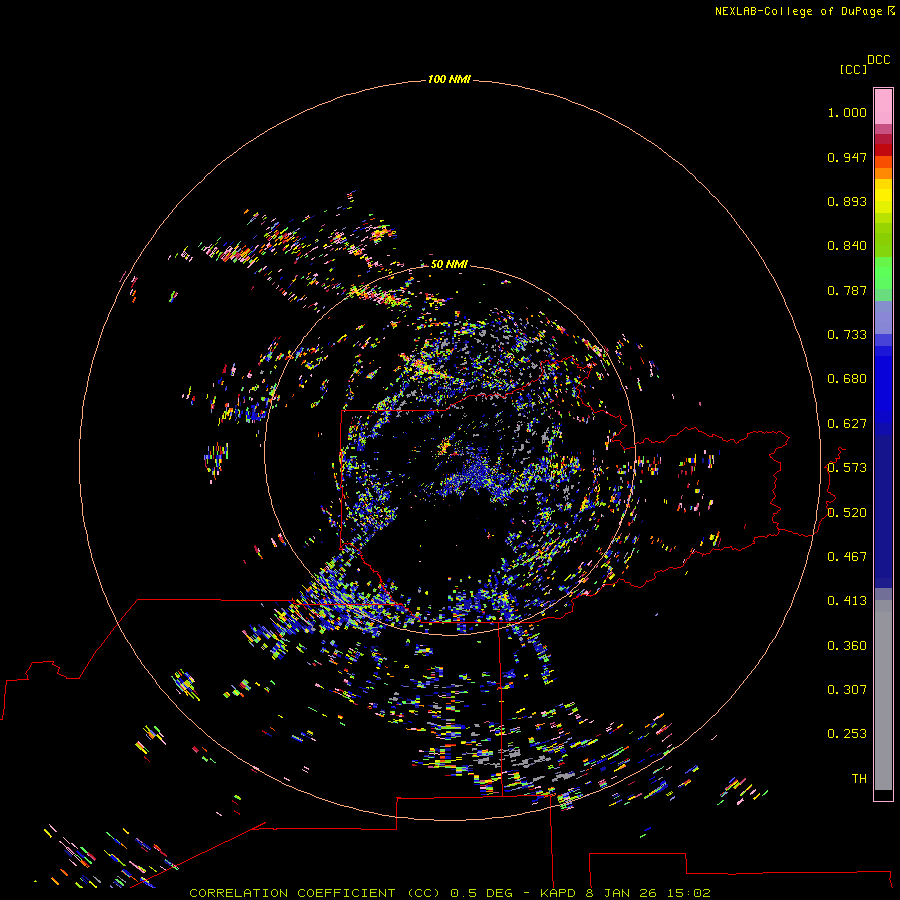The height and width of the screenshot is (900, 900).
Task: Click the 0.253 scale value
Action: click(847, 734)
